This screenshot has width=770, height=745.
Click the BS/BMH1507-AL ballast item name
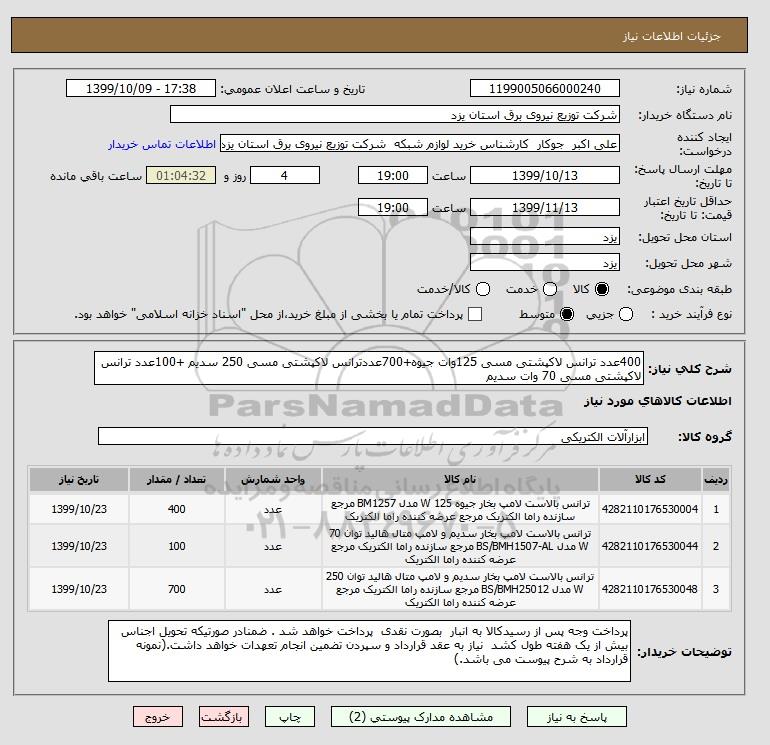[x=460, y=546]
